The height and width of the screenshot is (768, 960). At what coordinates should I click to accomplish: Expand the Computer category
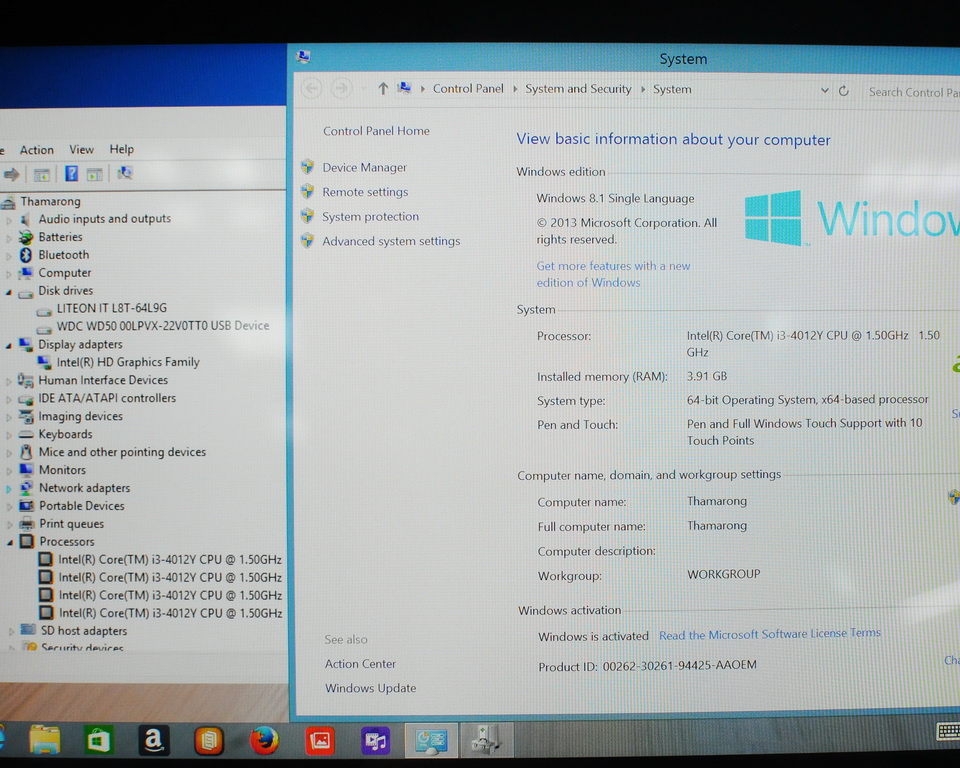(x=9, y=273)
